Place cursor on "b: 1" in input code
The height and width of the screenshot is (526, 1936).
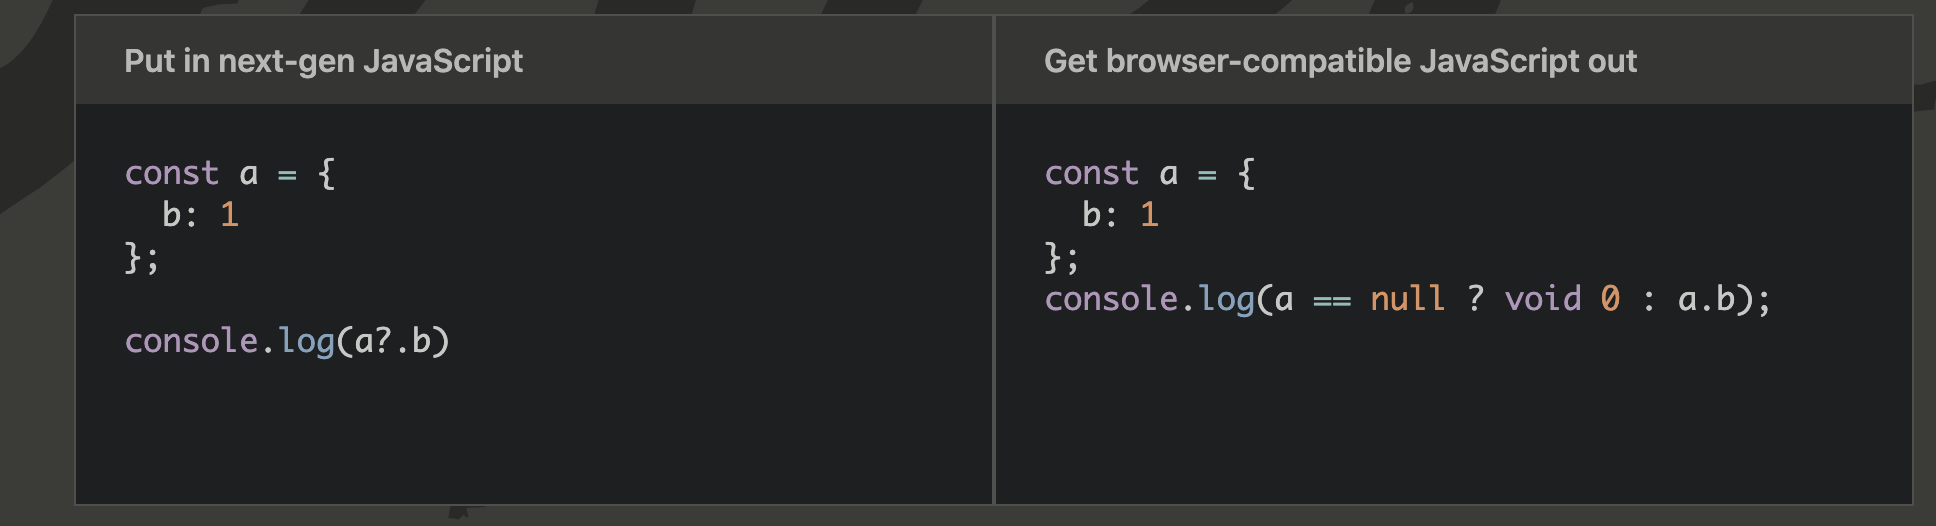200,215
